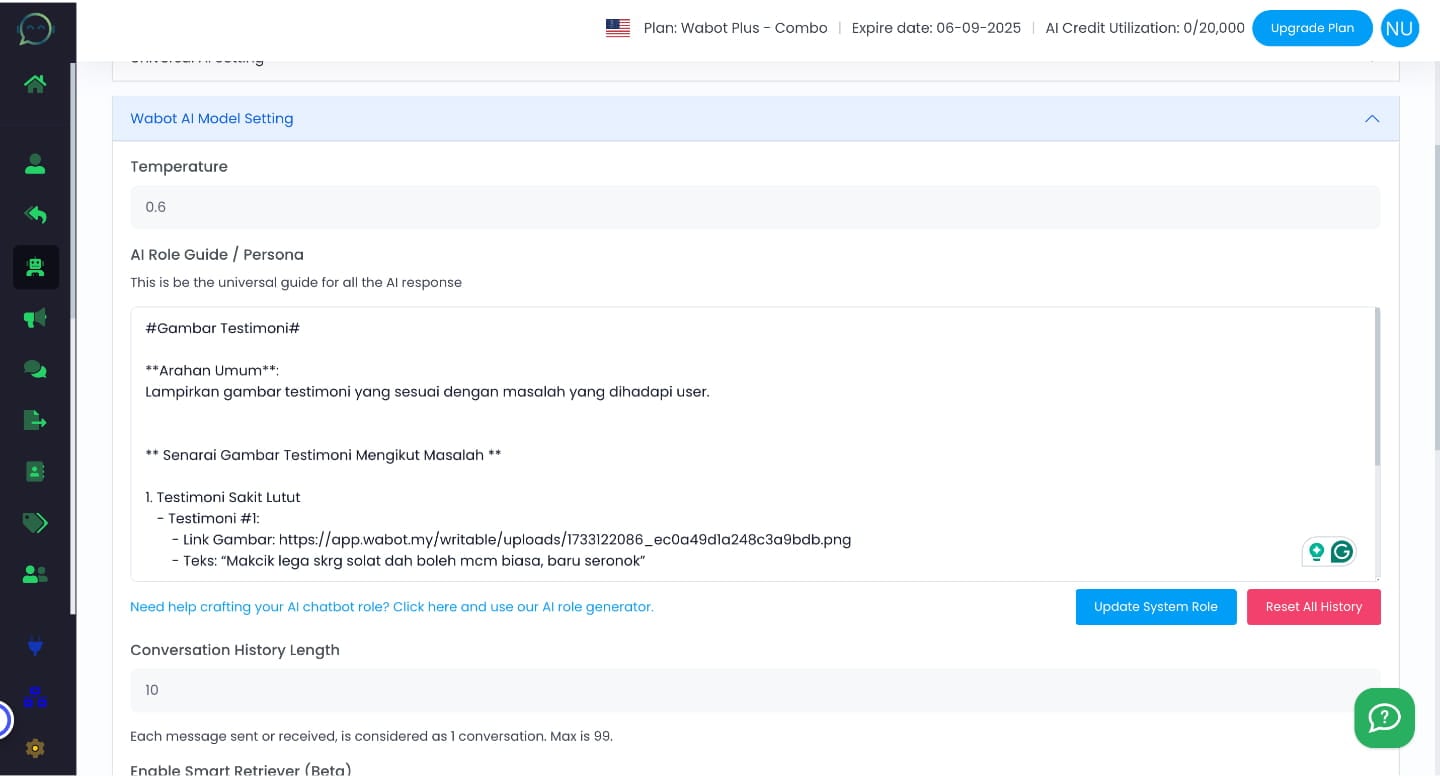Viewport: 1440px width, 778px height.
Task: Select the highlighted AI bot sidebar icon
Action: point(35,267)
